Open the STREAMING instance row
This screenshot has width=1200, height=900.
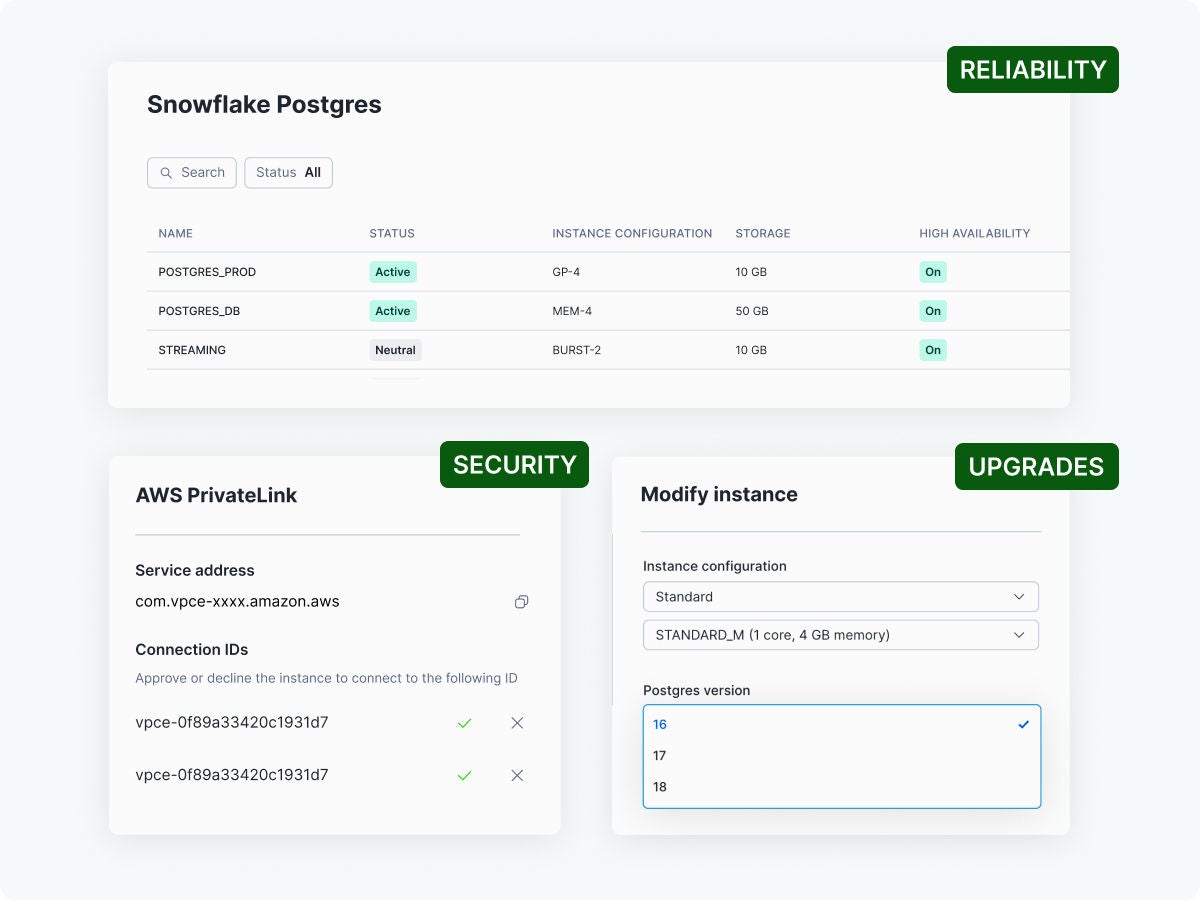pyautogui.click(x=192, y=350)
